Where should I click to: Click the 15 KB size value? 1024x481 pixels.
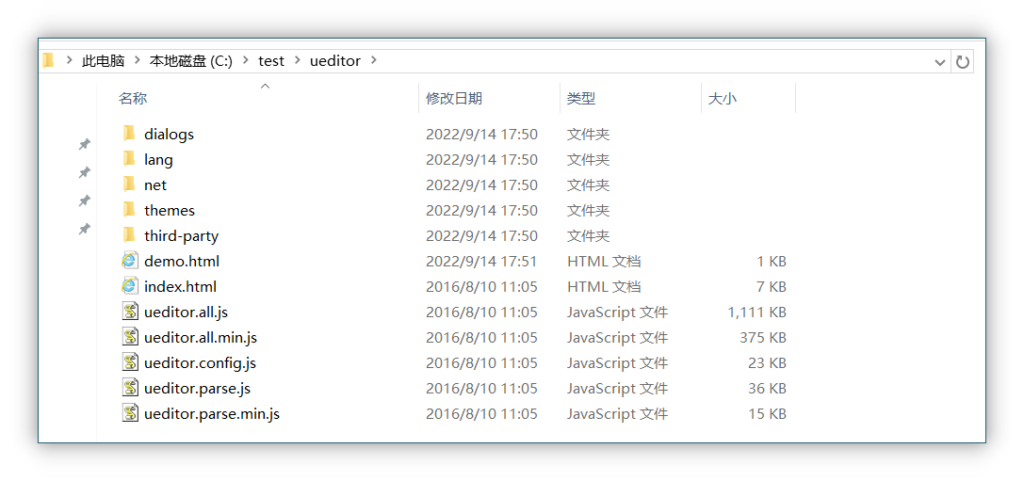(x=767, y=414)
